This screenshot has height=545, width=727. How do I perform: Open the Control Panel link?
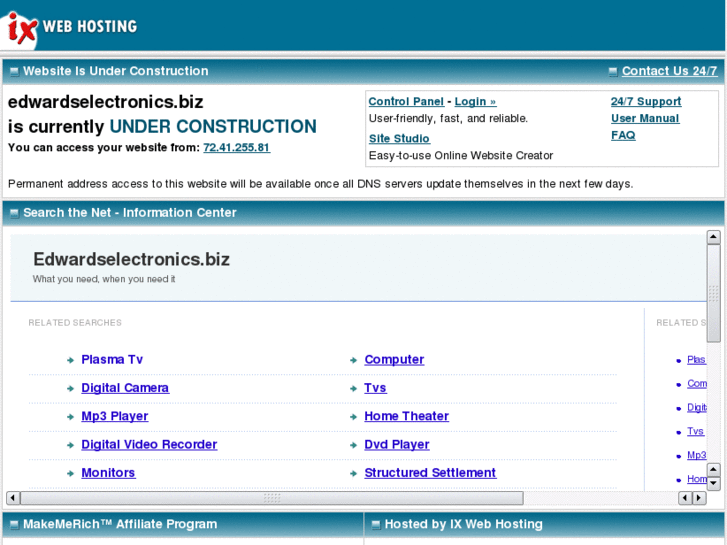(x=406, y=102)
